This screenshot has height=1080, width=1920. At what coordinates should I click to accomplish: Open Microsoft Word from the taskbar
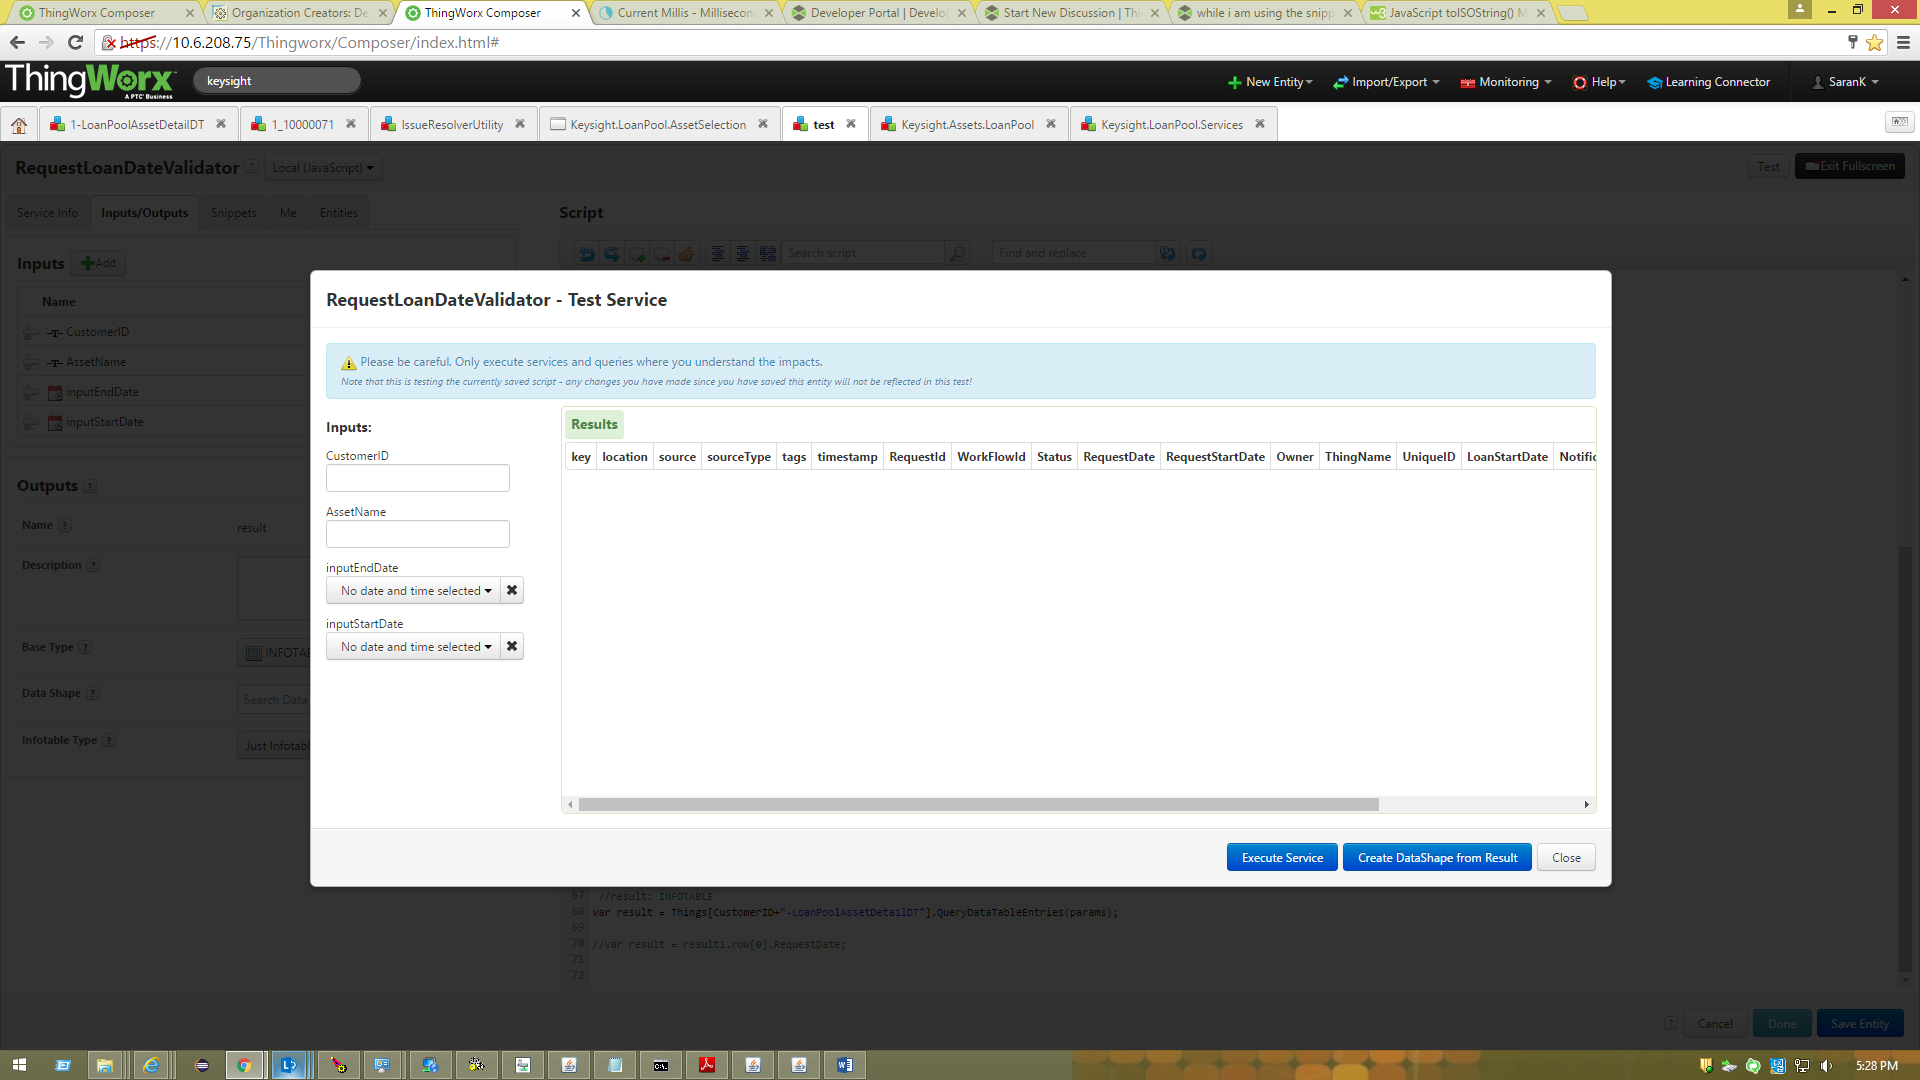[x=845, y=1065]
